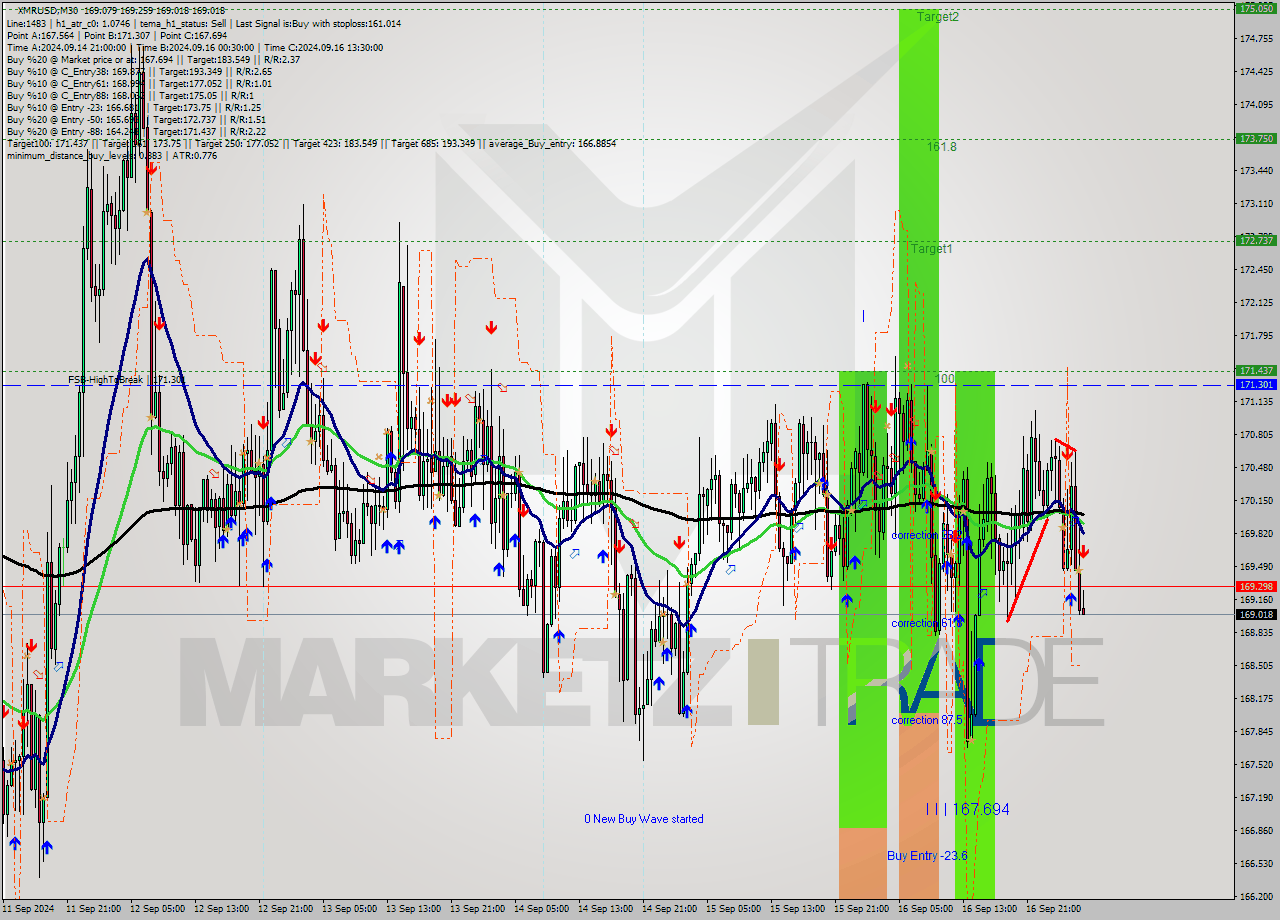Click the '15 Sep 21:00' time axis label
Viewport: 1280px width, 920px height.
tap(861, 909)
